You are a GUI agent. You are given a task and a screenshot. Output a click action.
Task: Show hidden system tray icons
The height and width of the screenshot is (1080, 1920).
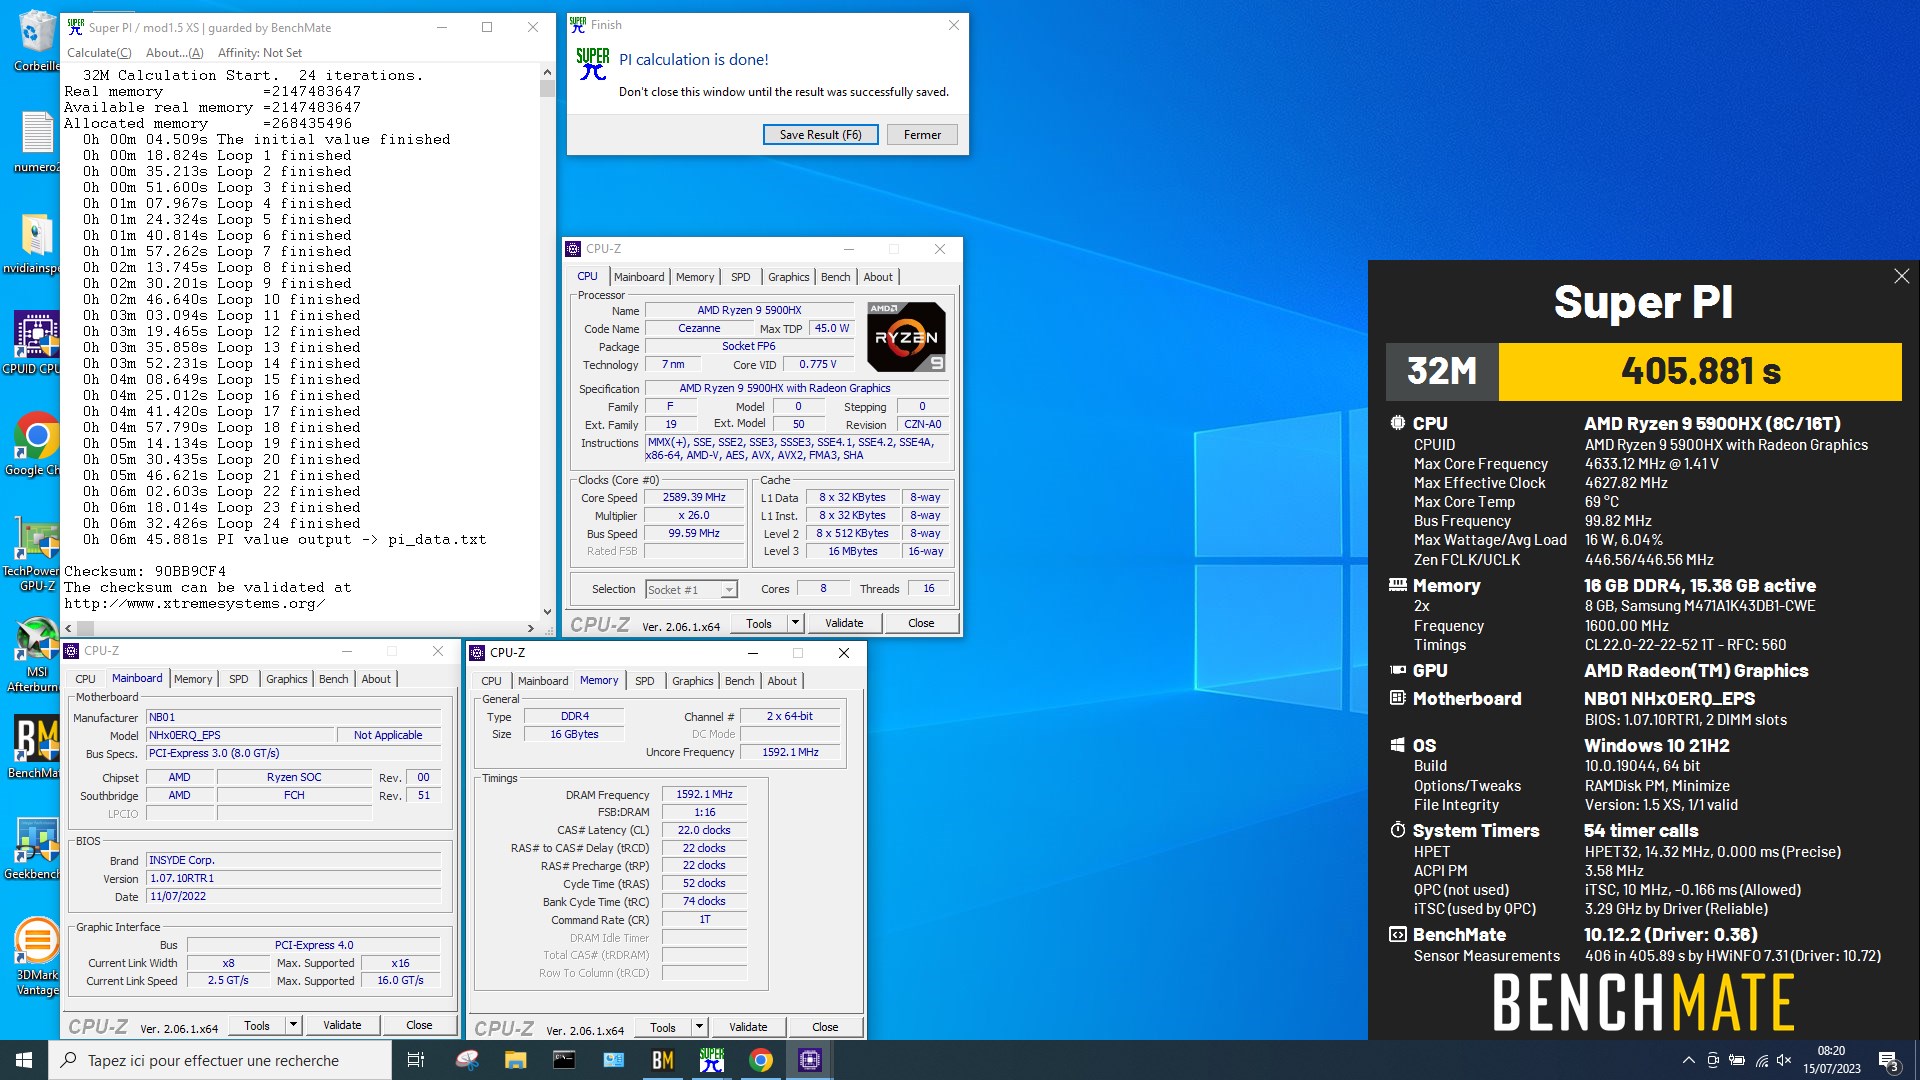pyautogui.click(x=1688, y=1060)
